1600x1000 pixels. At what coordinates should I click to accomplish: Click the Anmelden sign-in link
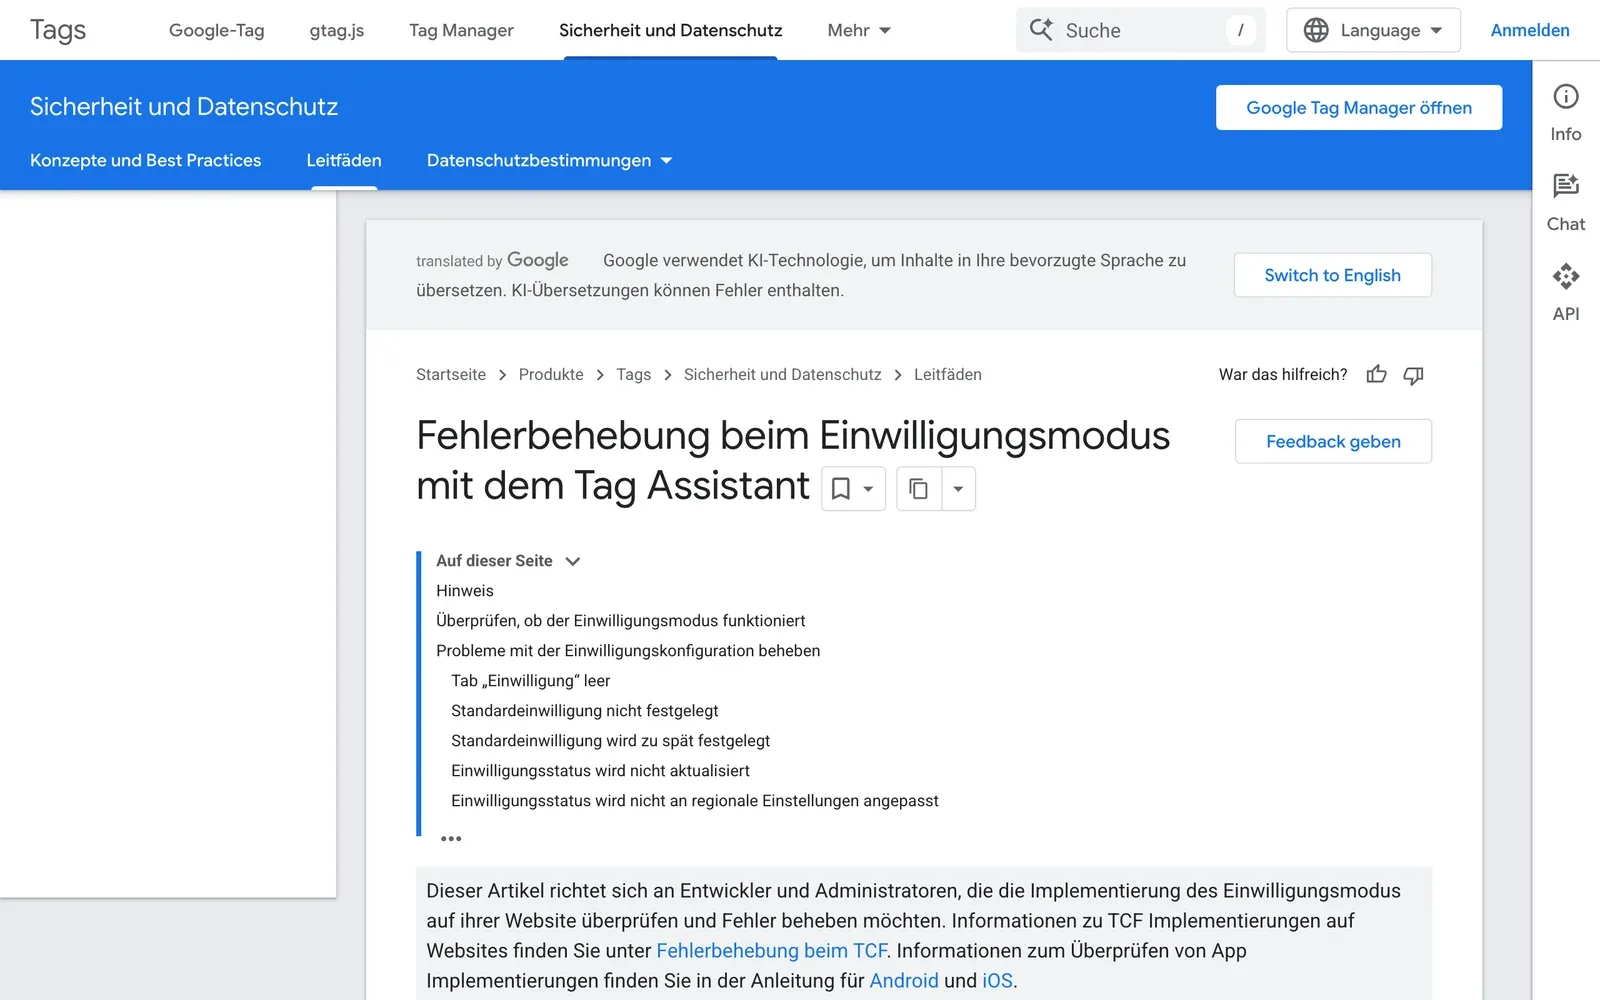[1530, 30]
